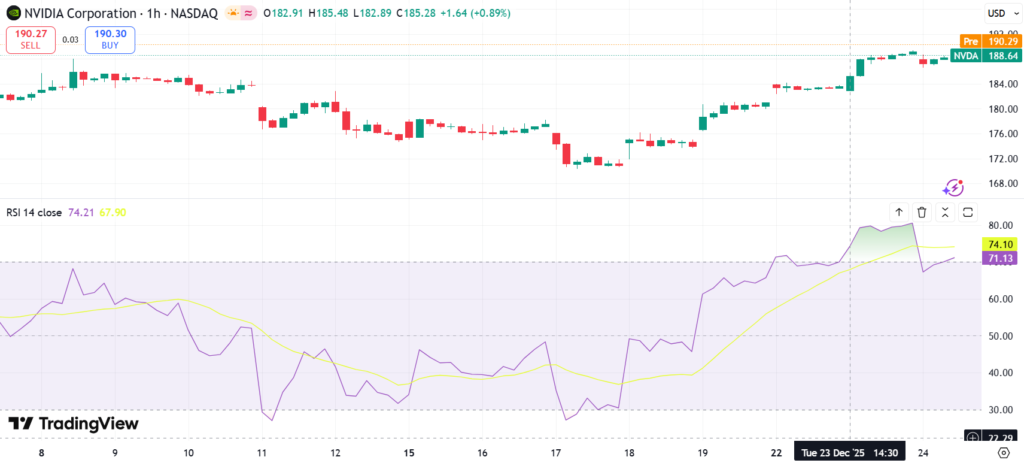Click the pre-market sun session icon
Viewport: 1024px width, 463px height.
(232, 13)
